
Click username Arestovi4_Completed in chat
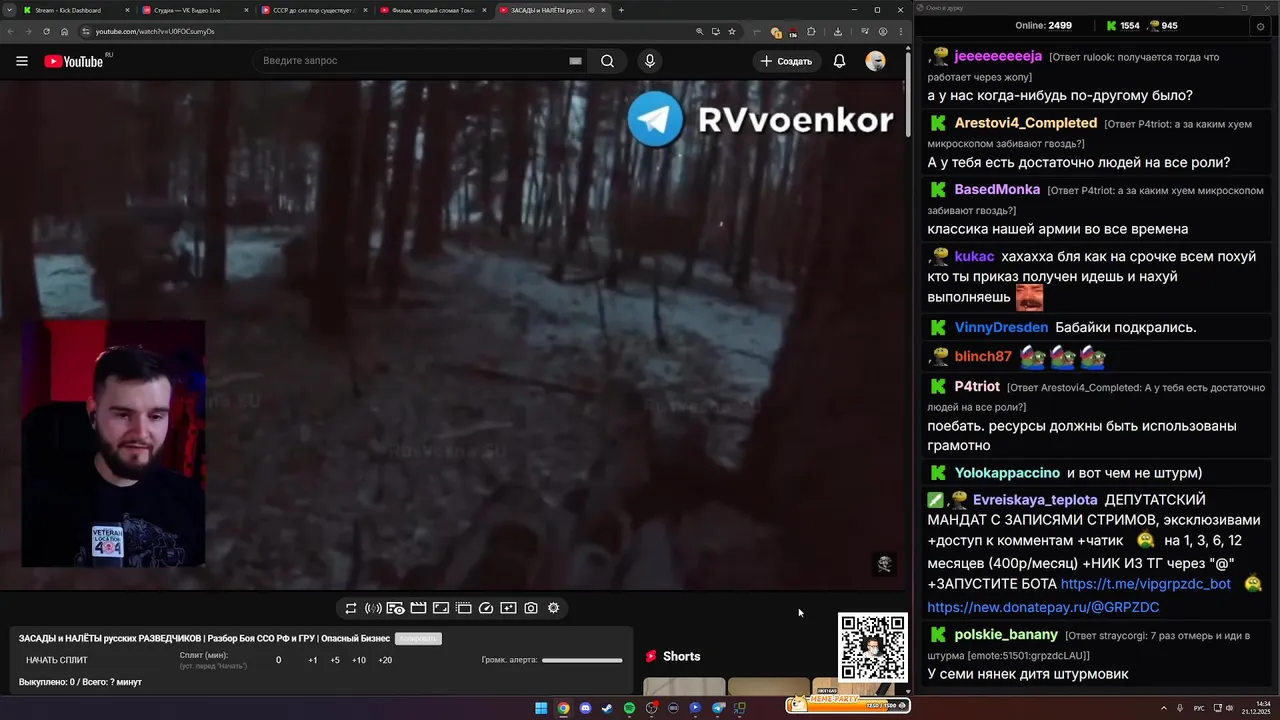click(x=1026, y=123)
